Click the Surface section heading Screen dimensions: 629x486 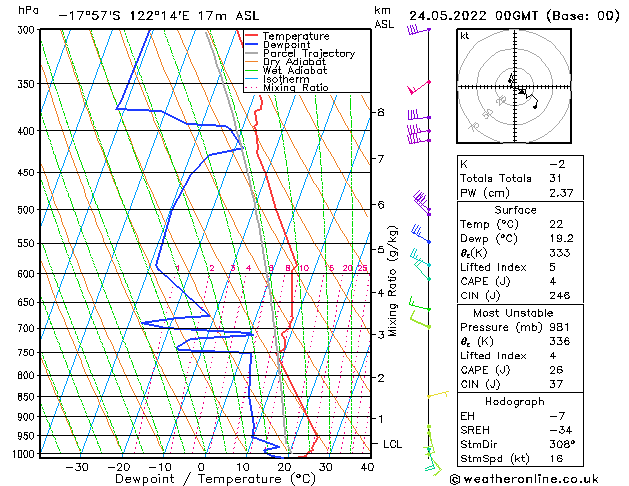point(515,210)
